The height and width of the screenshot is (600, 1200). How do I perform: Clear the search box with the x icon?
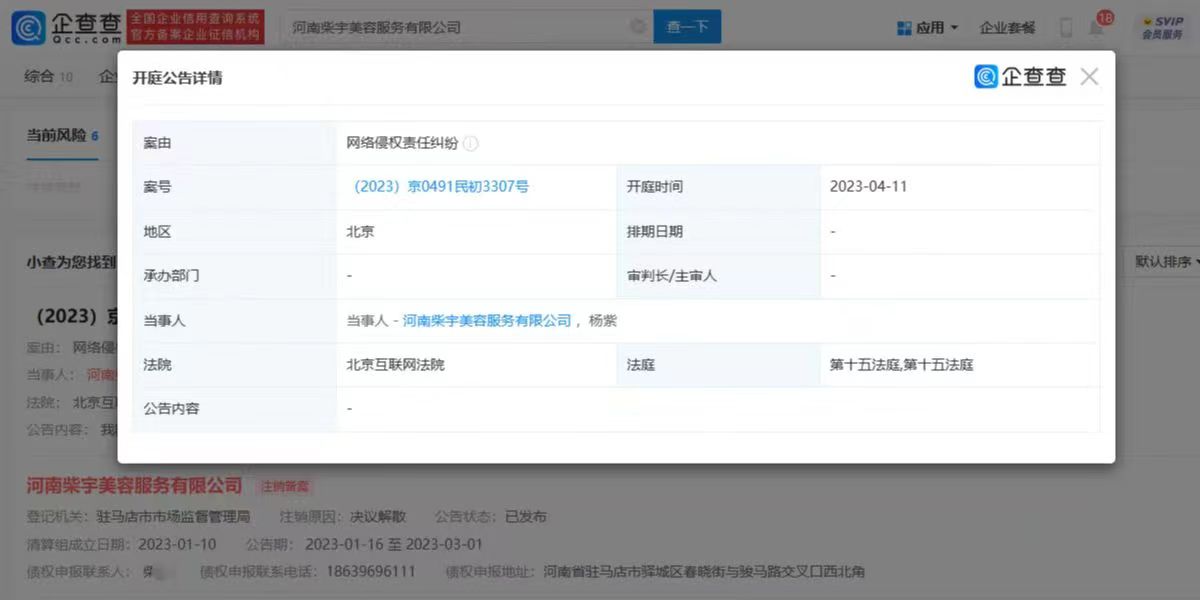pos(638,27)
